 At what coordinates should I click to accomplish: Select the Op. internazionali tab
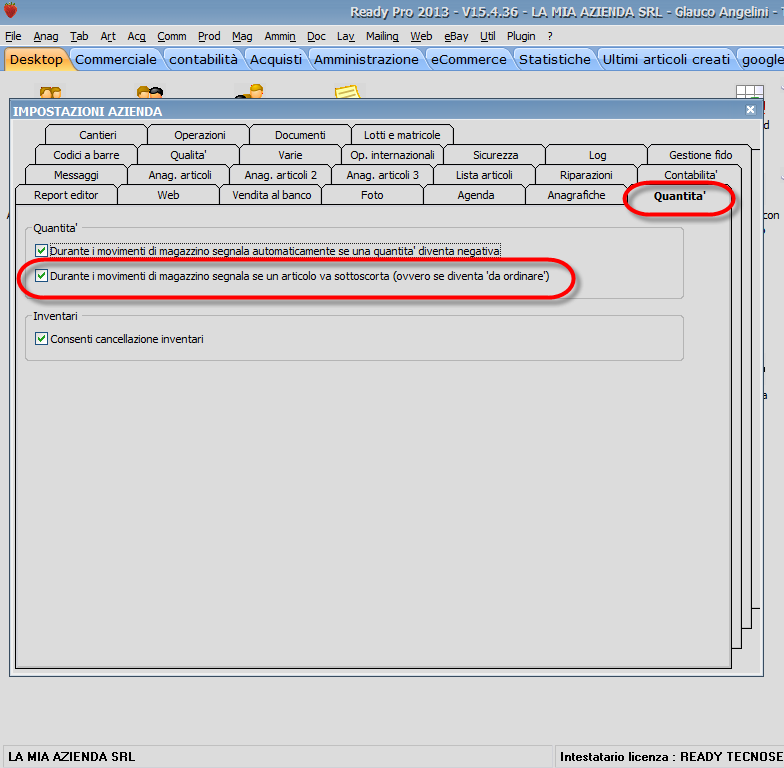(392, 154)
